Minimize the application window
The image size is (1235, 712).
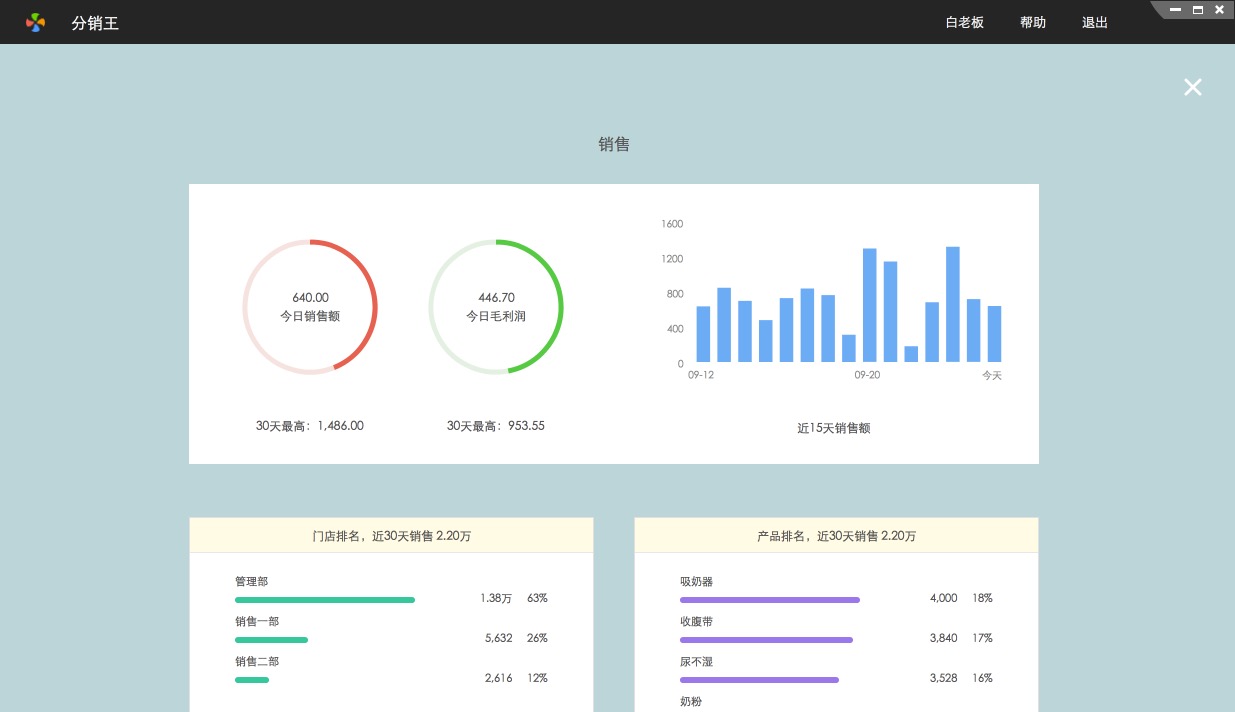[x=1176, y=10]
